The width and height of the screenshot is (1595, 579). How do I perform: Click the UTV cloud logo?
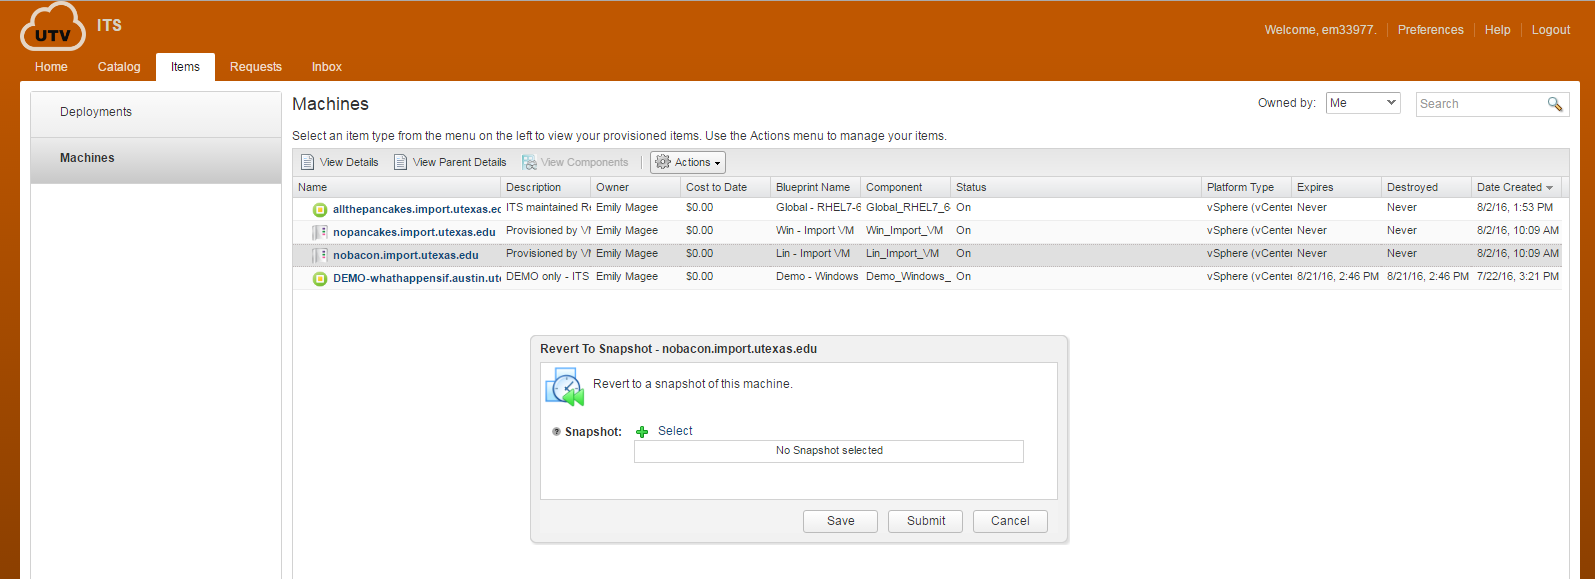click(52, 28)
